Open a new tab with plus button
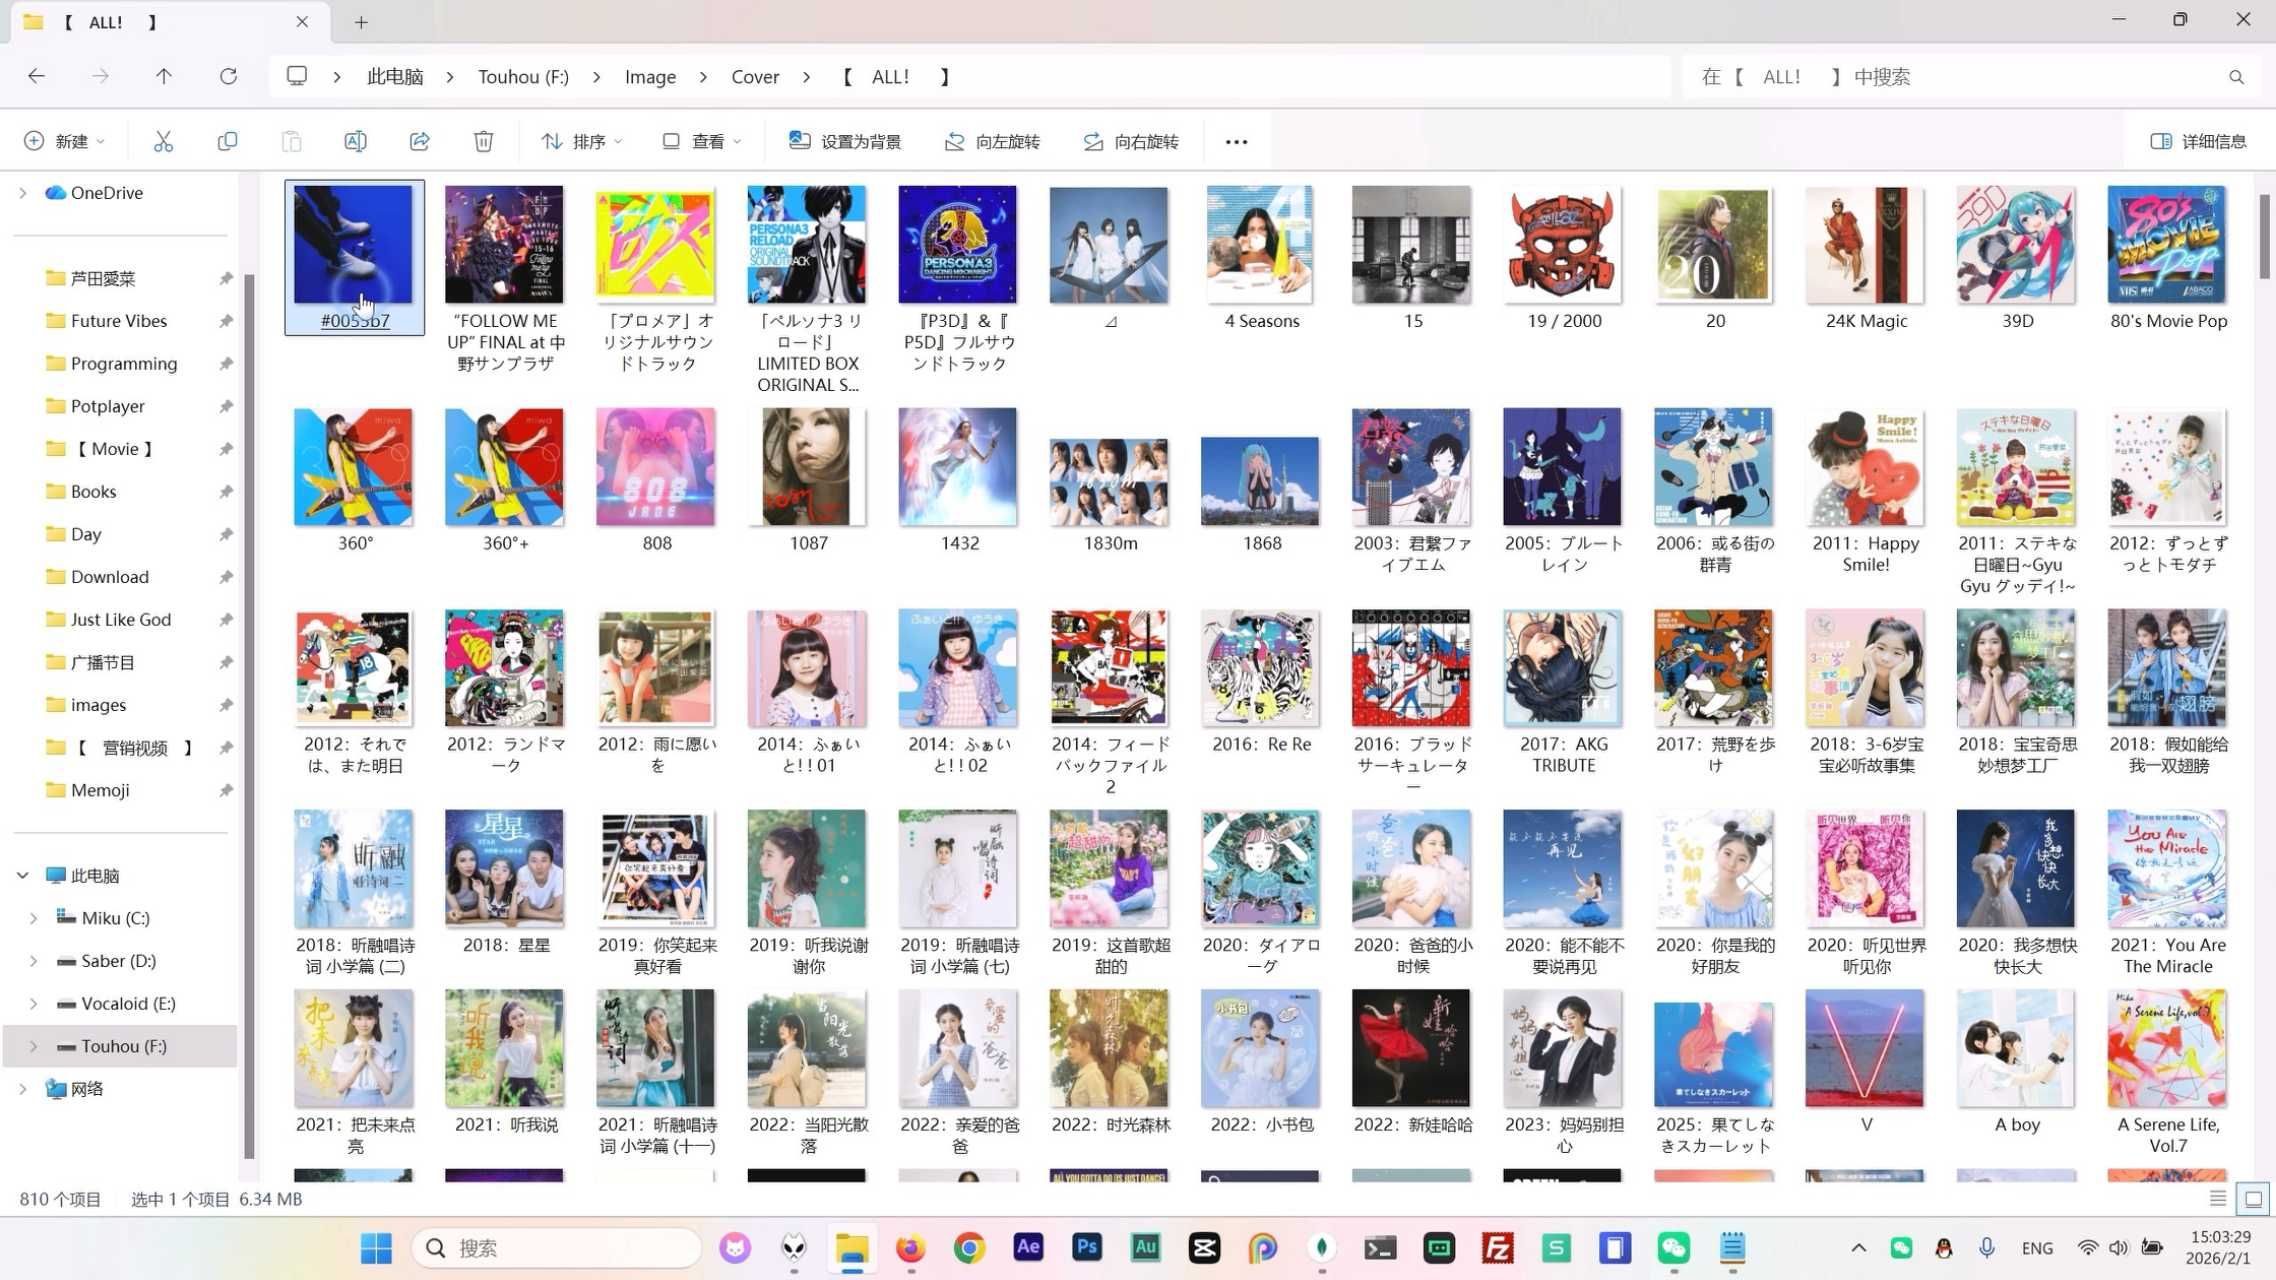The height and width of the screenshot is (1280, 2276). tap(361, 21)
